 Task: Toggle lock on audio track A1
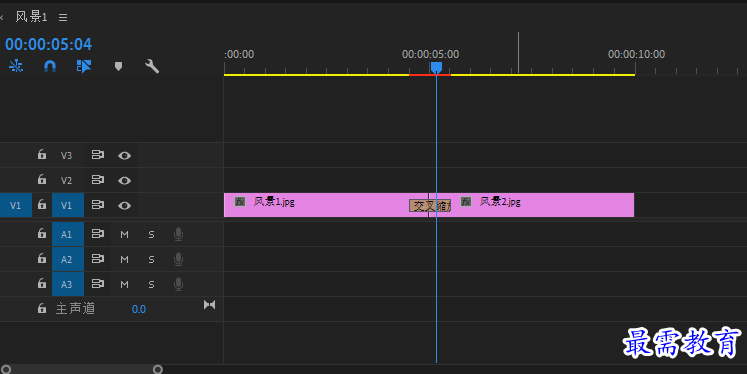tap(42, 233)
